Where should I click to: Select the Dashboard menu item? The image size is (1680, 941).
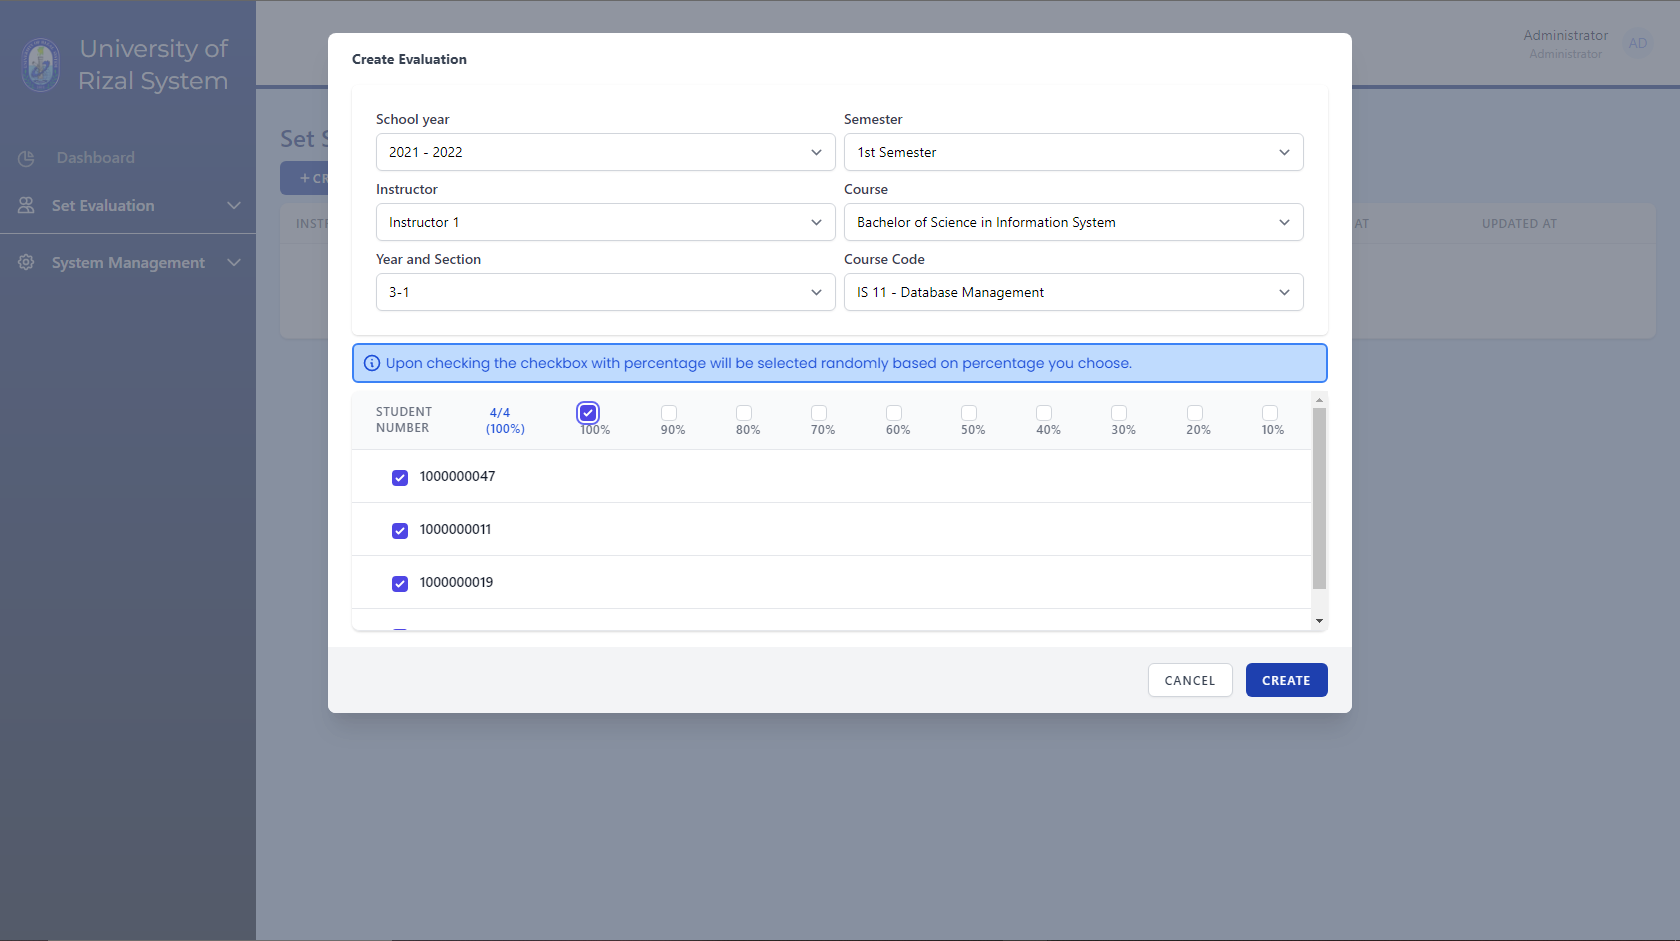pyautogui.click(x=95, y=157)
